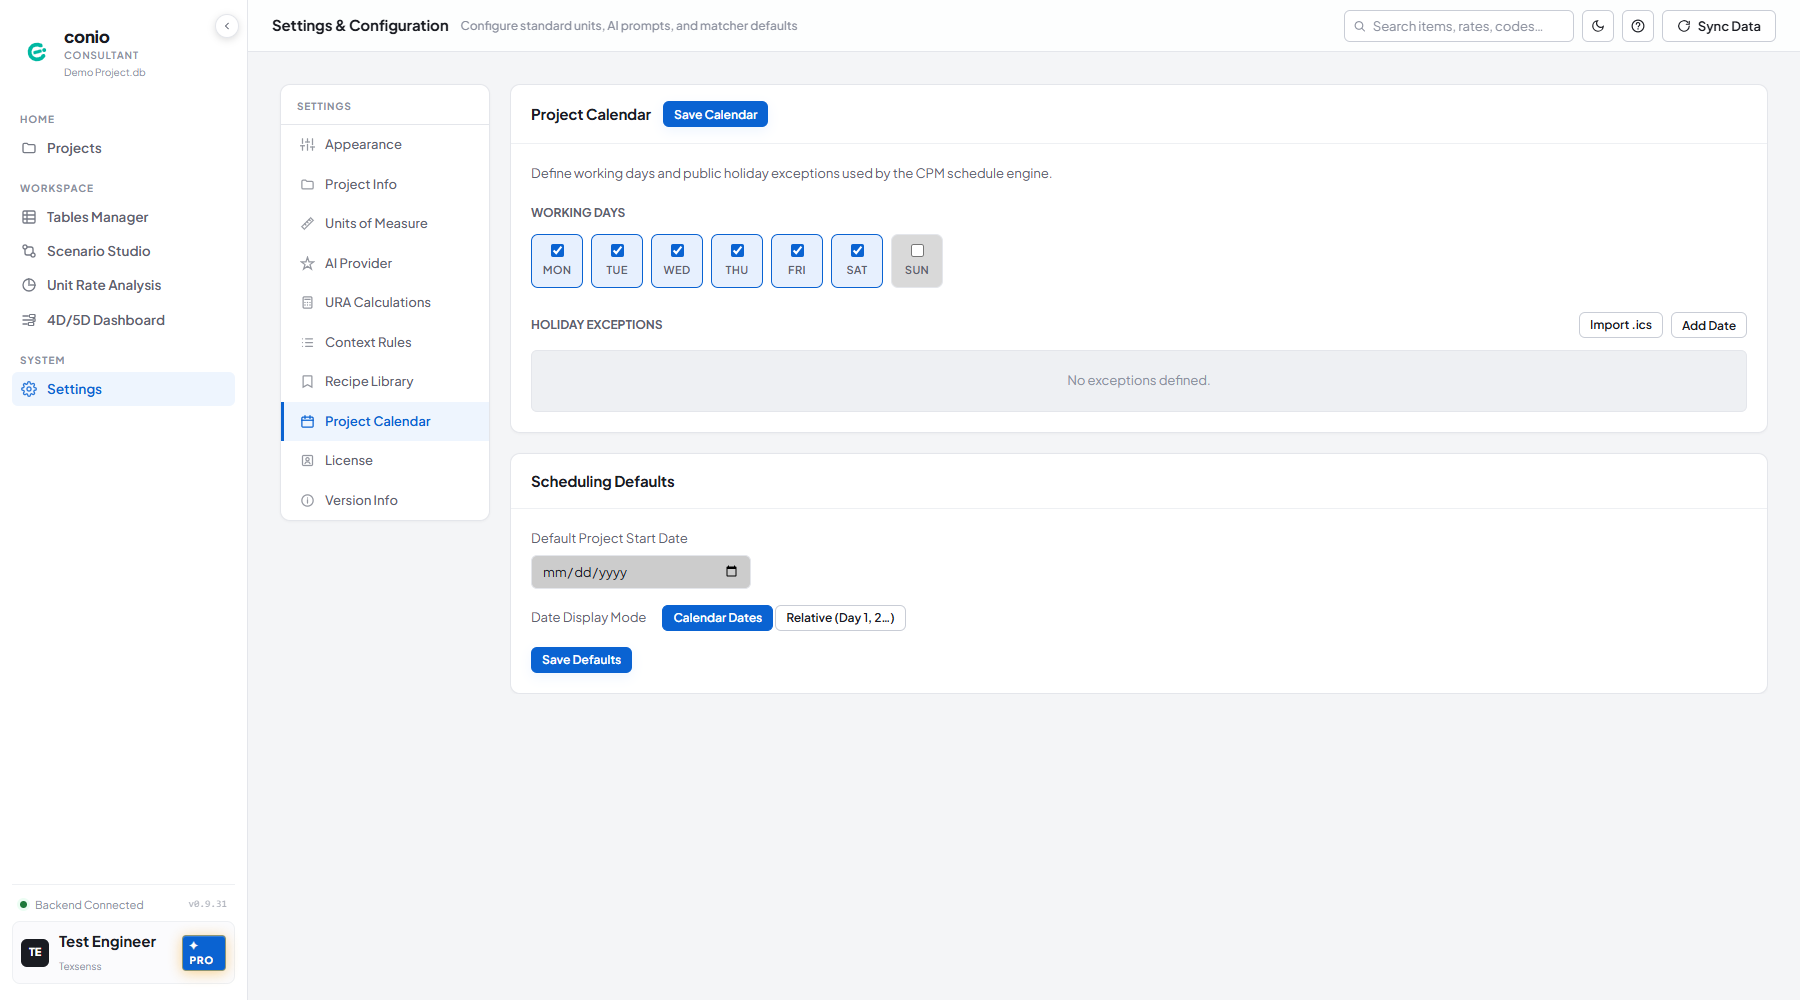Select Calendar Dates display mode

pos(717,618)
